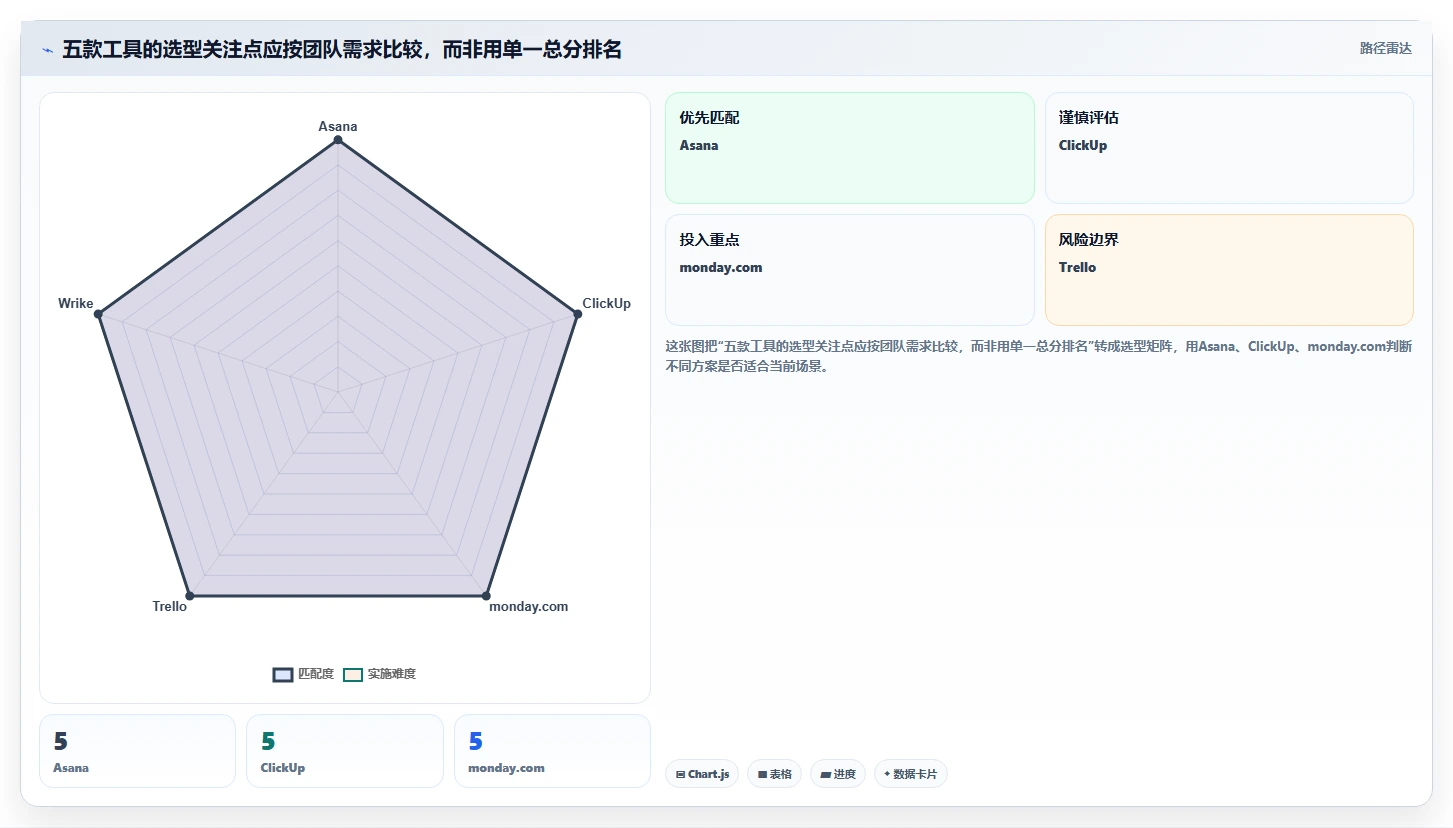1453x828 pixels.
Task: Select the monday.com data point on radar
Action: pyautogui.click(x=486, y=596)
